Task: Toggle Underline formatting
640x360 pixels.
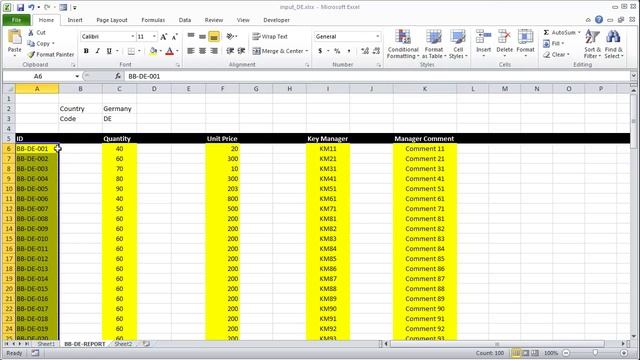Action: [x=109, y=51]
